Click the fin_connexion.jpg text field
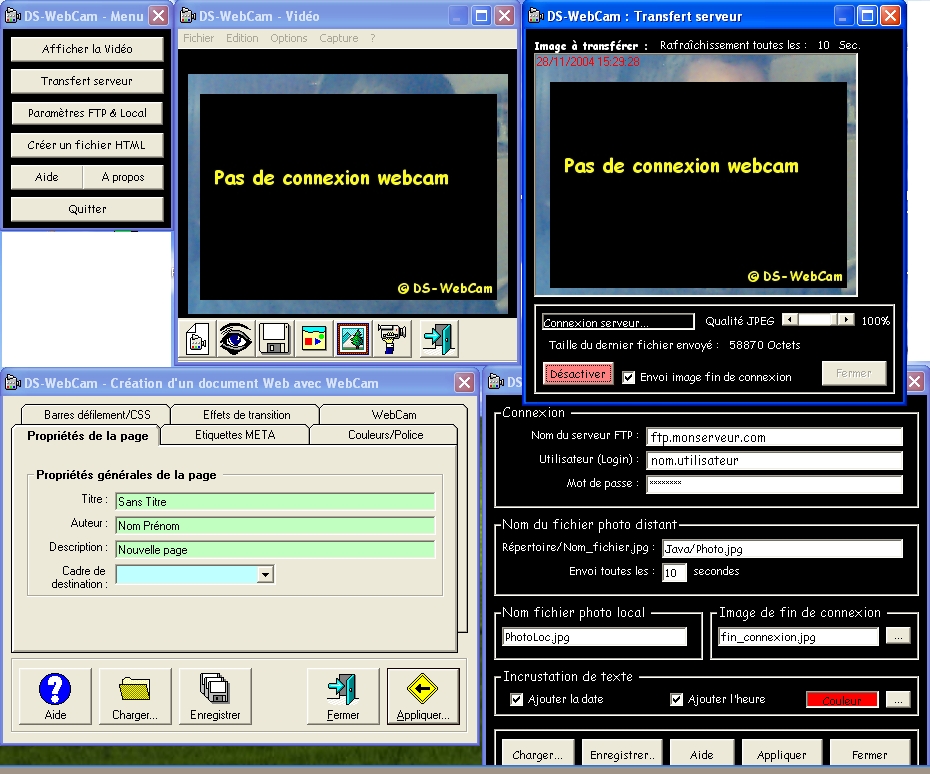This screenshot has width=930, height=774. (798, 637)
